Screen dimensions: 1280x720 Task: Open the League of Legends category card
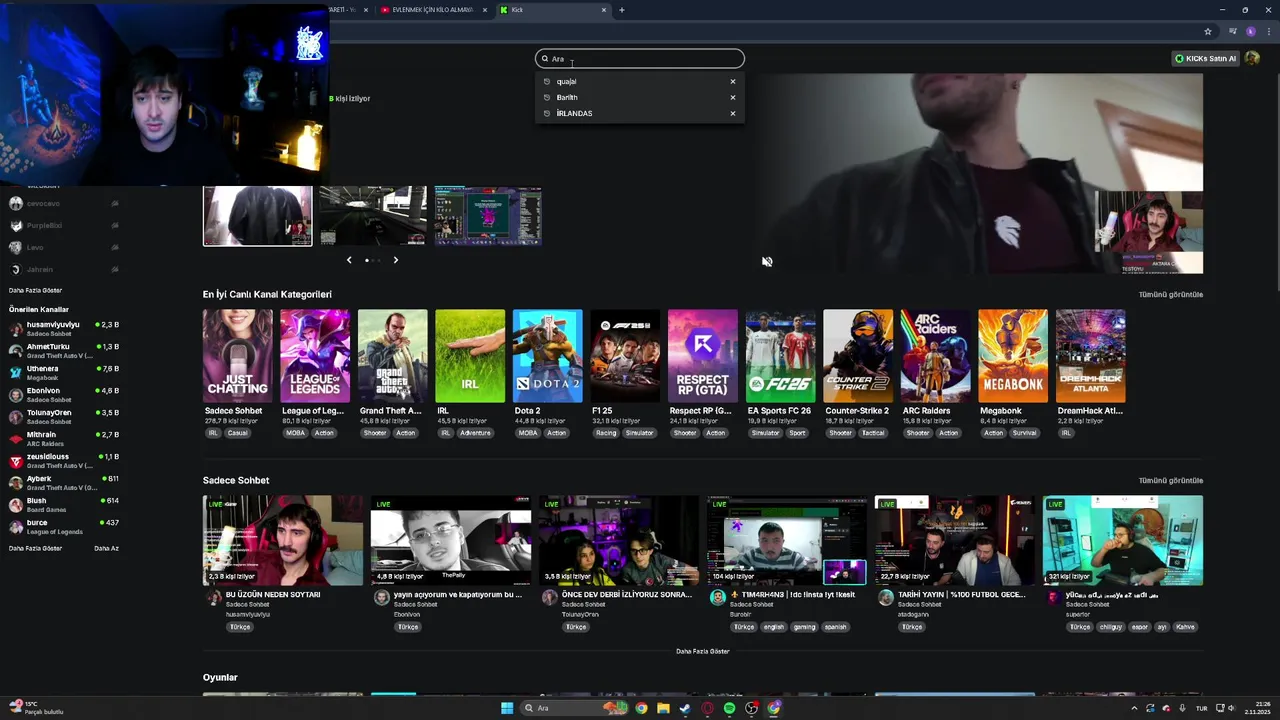315,356
